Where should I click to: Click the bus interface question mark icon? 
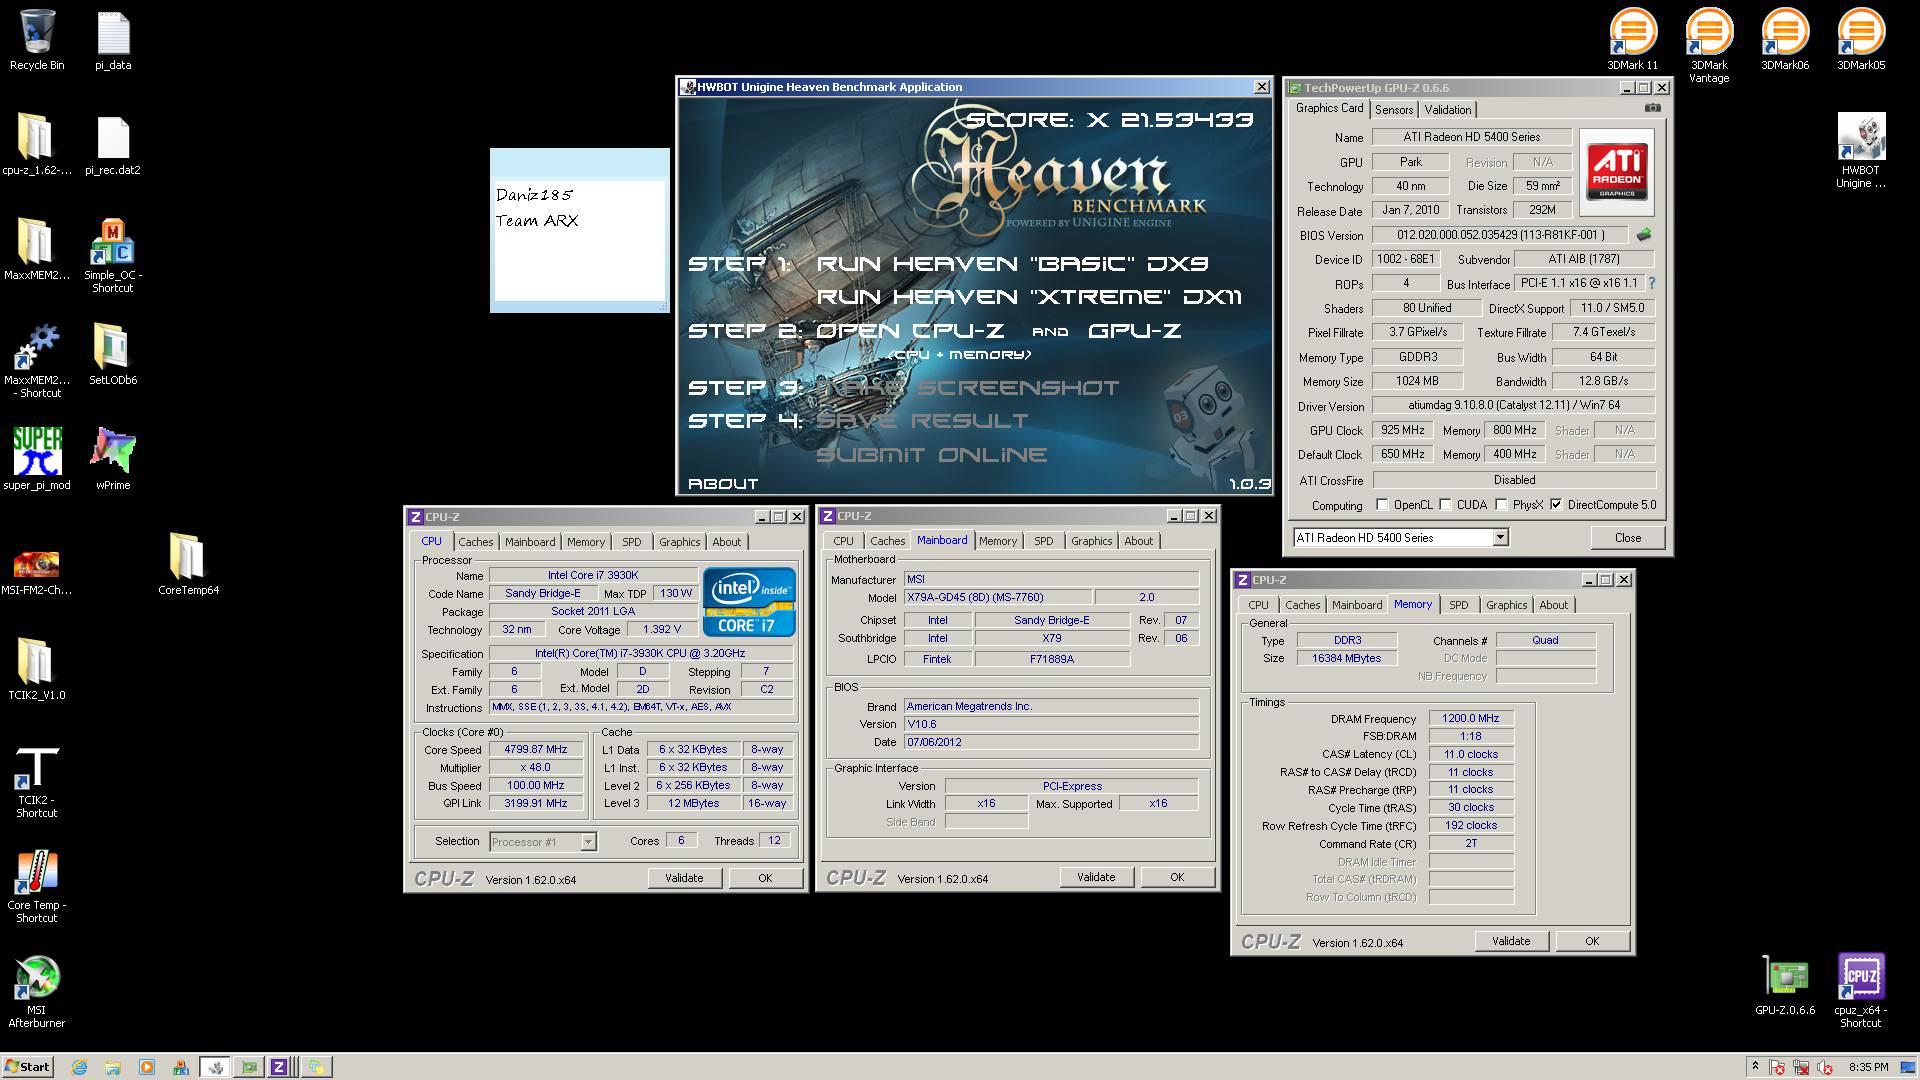point(1651,283)
